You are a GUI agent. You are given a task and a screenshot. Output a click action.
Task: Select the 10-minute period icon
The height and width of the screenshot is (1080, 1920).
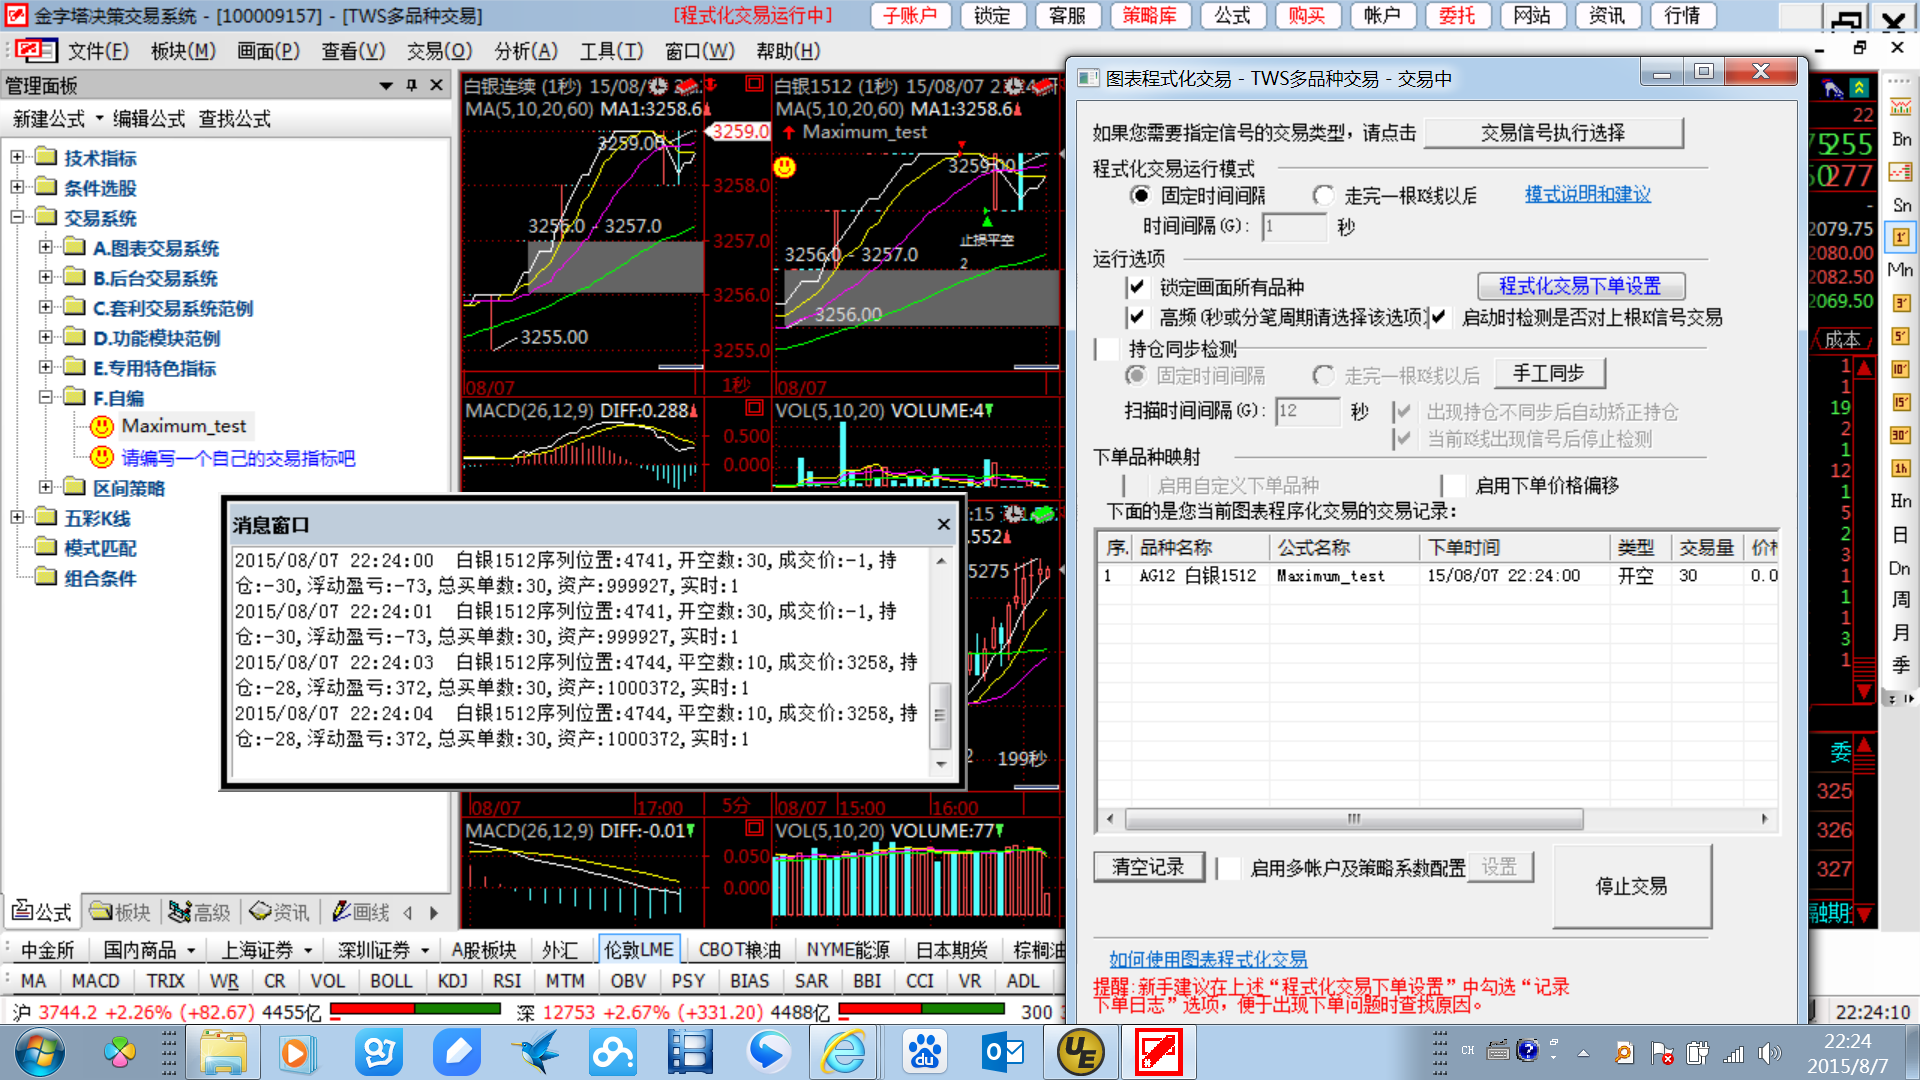(1901, 369)
